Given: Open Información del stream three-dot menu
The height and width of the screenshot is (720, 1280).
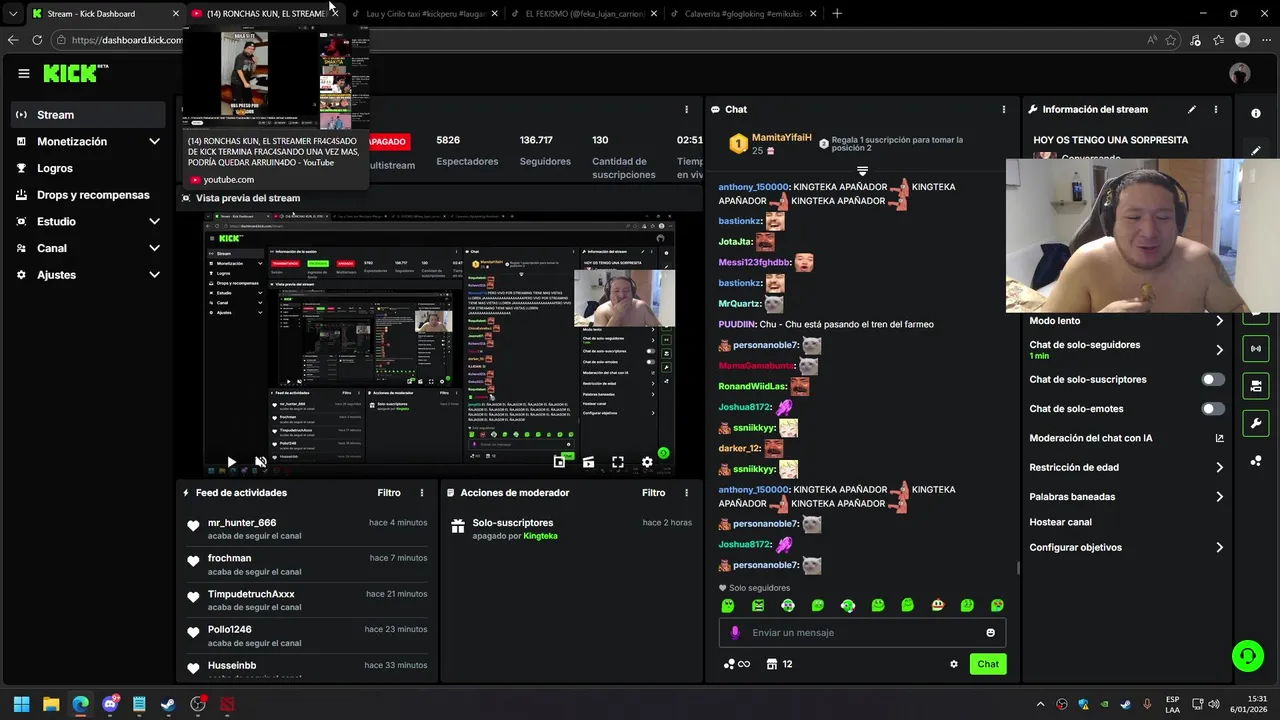Looking at the screenshot, I should pos(1216,109).
